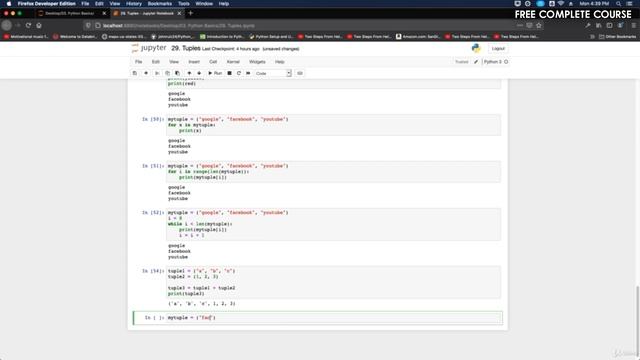Bookmark this page with star icon

pyautogui.click(x=539, y=25)
